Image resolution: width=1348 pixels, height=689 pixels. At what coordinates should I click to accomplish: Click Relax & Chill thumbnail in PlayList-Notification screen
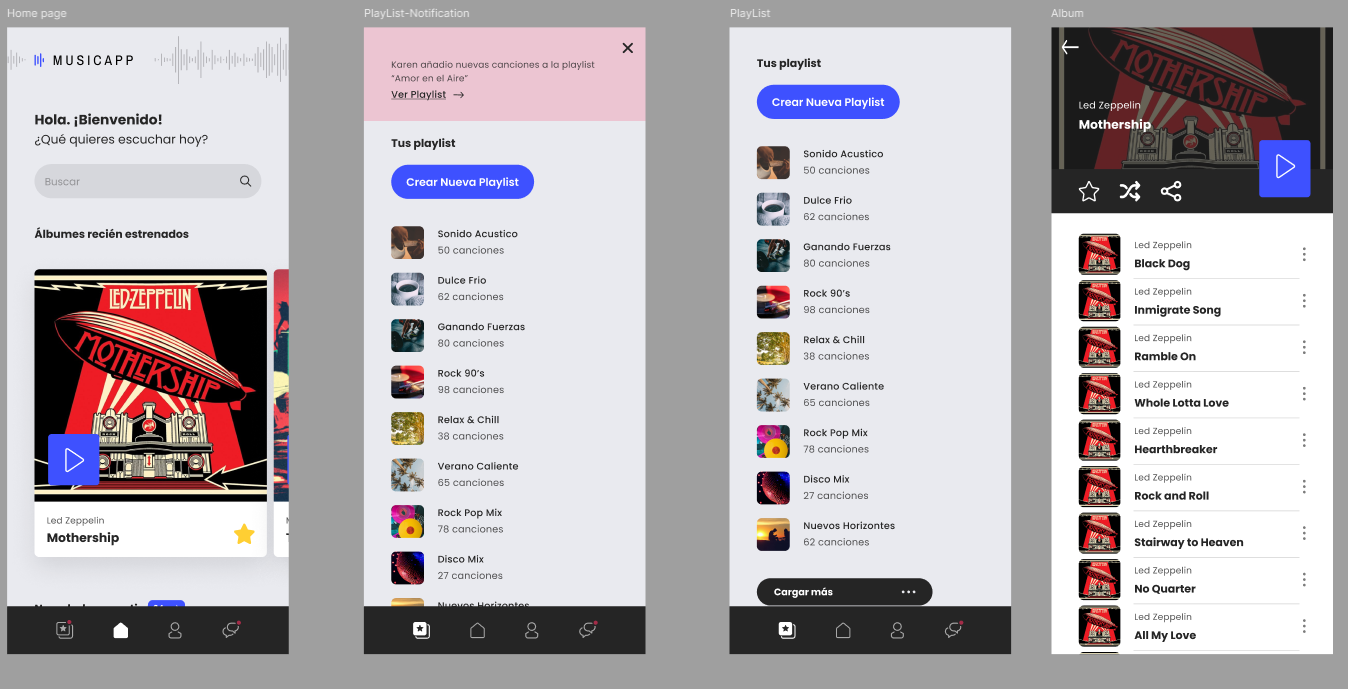[408, 428]
